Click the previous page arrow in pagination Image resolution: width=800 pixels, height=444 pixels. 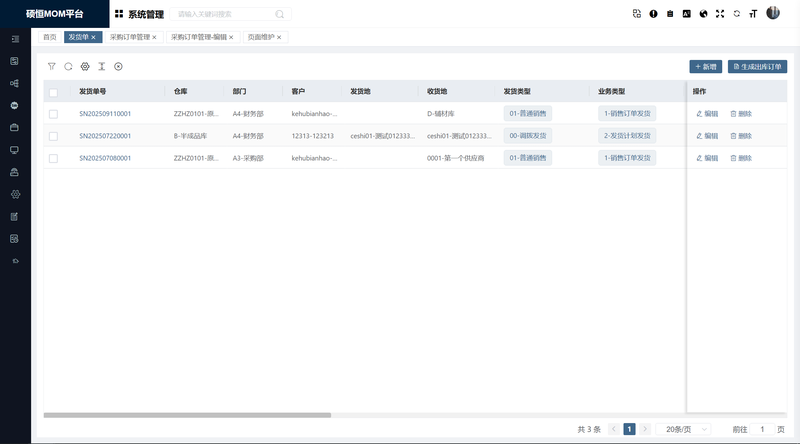tap(614, 429)
